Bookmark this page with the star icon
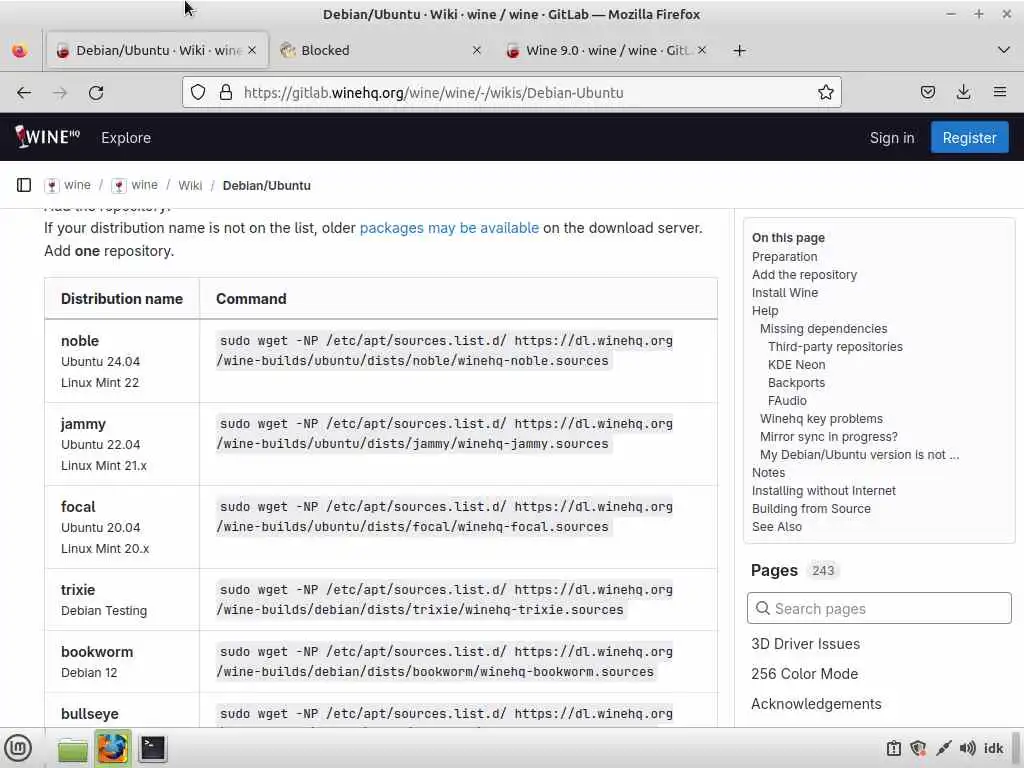The width and height of the screenshot is (1024, 768). [825, 93]
